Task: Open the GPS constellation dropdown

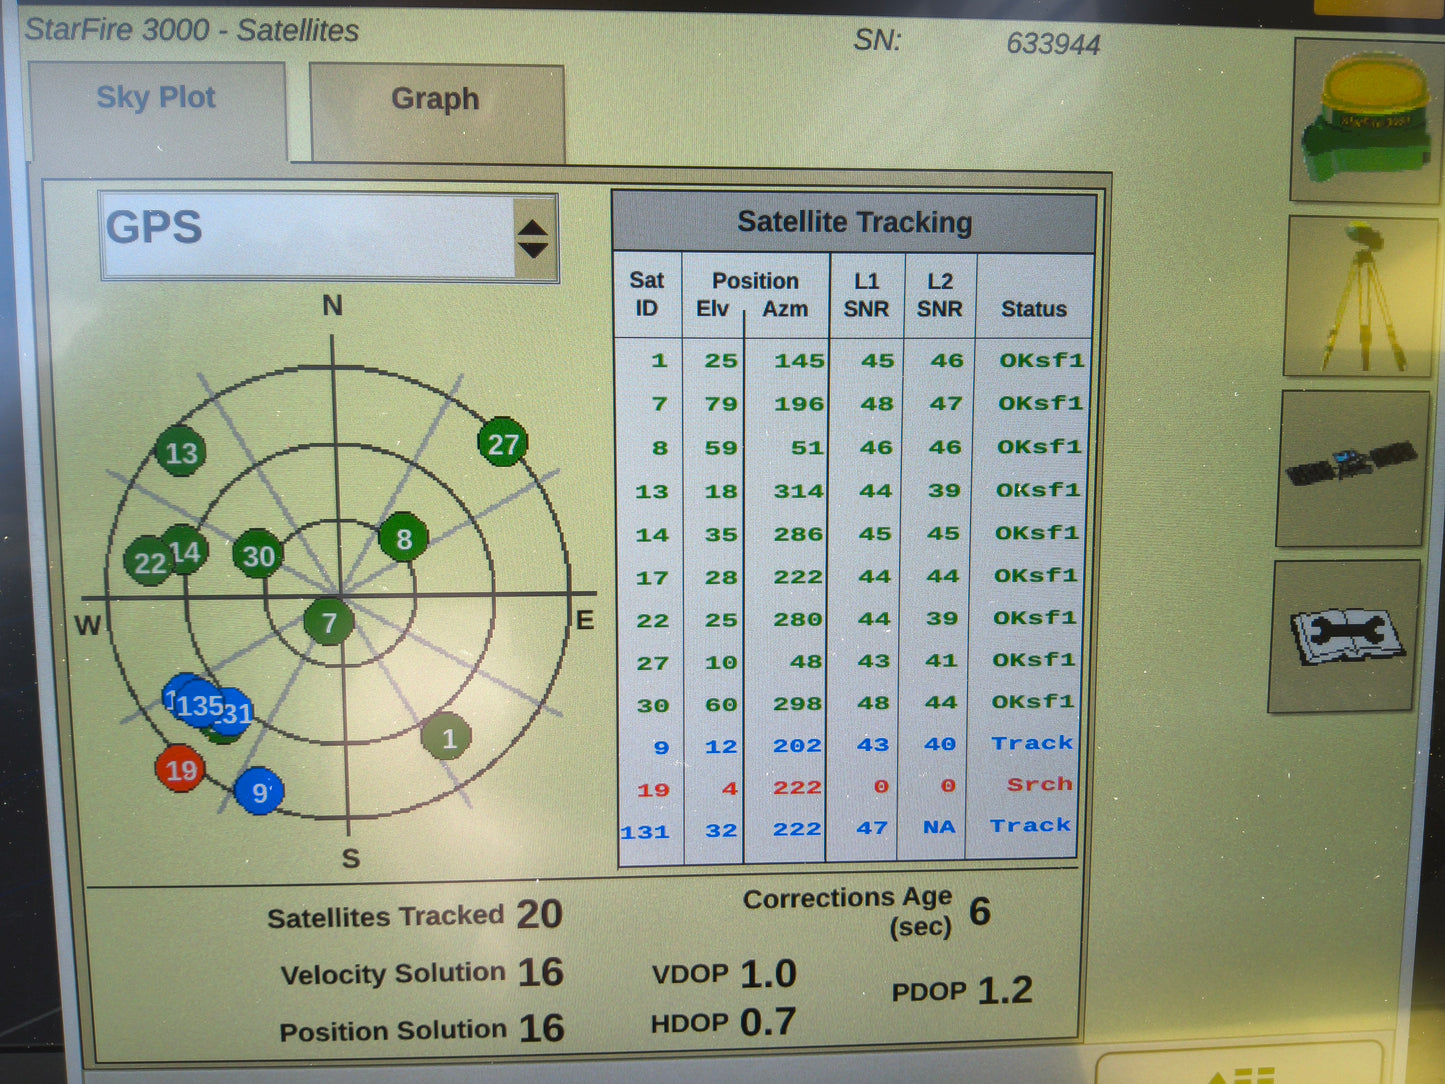Action: 328,237
